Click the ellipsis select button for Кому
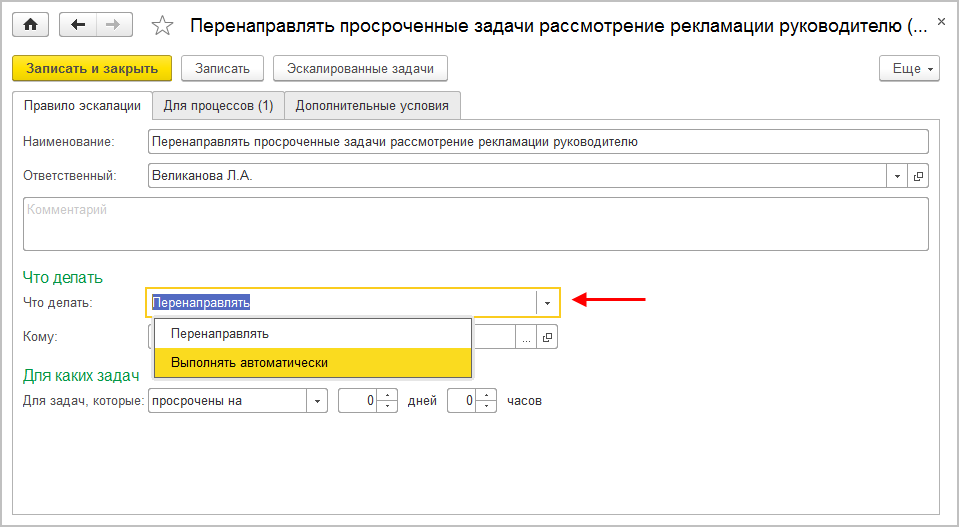Image resolution: width=959 pixels, height=527 pixels. point(526,337)
